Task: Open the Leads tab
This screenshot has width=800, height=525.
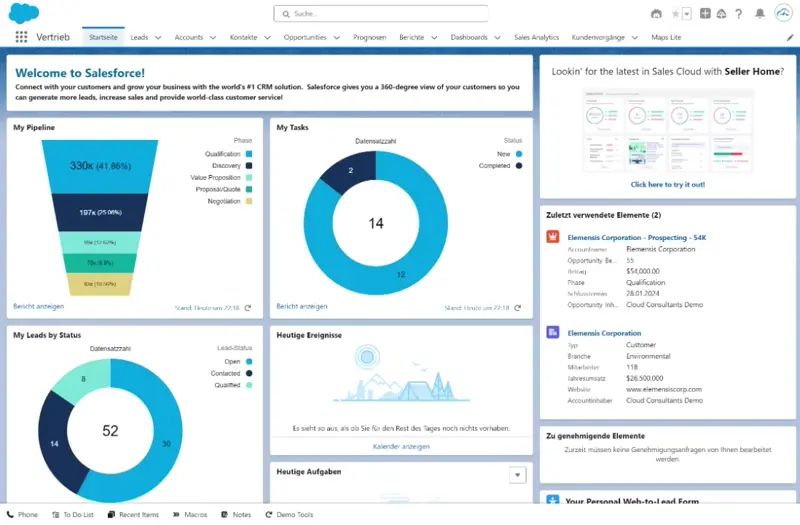Action: click(x=139, y=37)
